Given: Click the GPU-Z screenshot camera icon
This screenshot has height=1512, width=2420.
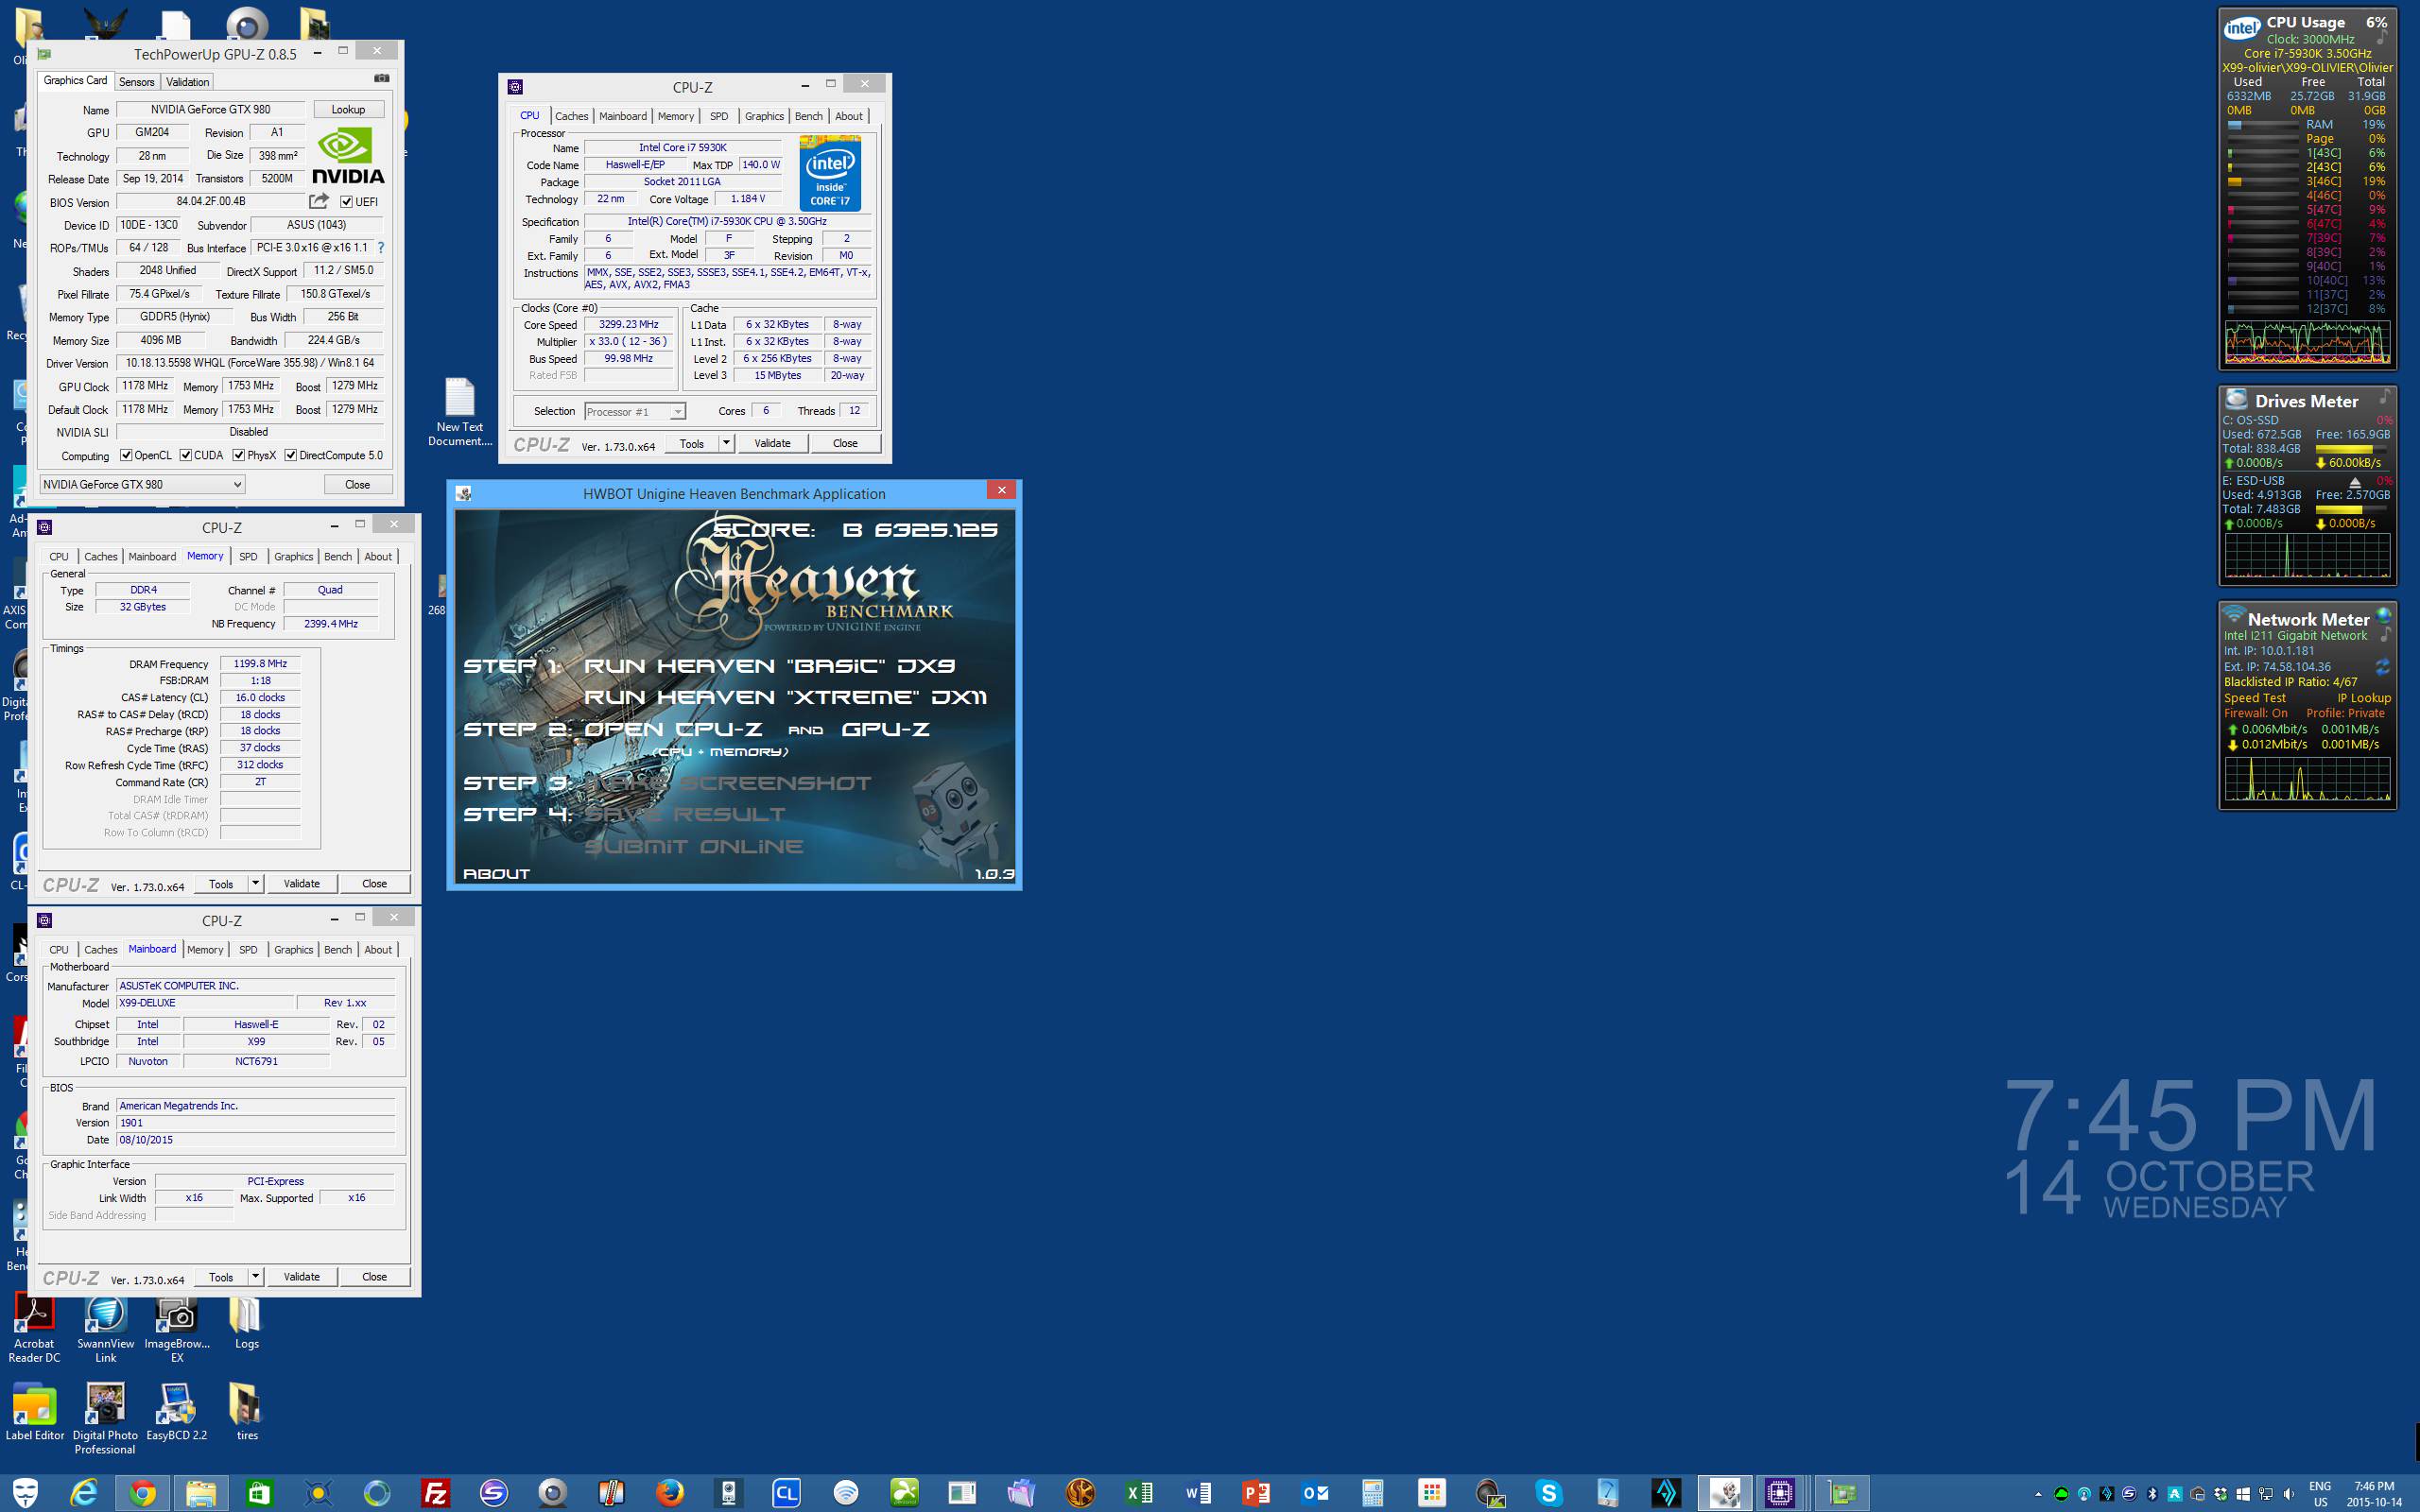Looking at the screenshot, I should tap(381, 78).
